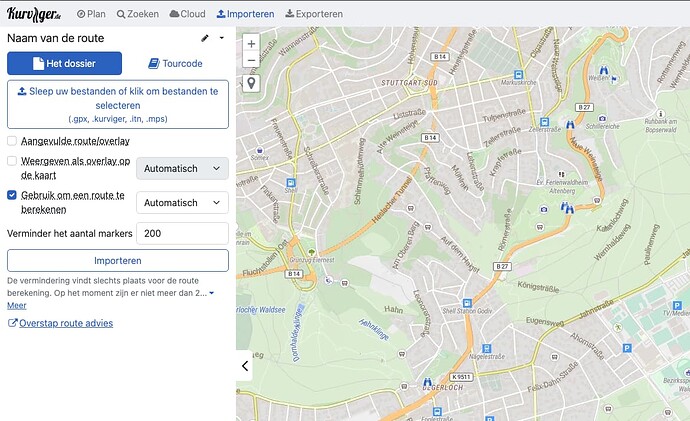
Task: Open Overstap route advies link
Action: tap(66, 323)
